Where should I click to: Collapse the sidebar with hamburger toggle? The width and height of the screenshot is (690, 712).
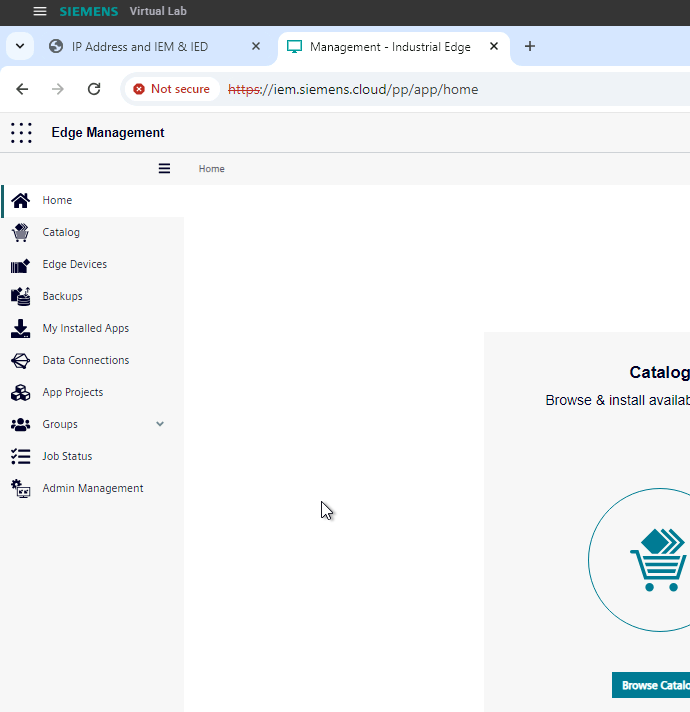coord(164,168)
